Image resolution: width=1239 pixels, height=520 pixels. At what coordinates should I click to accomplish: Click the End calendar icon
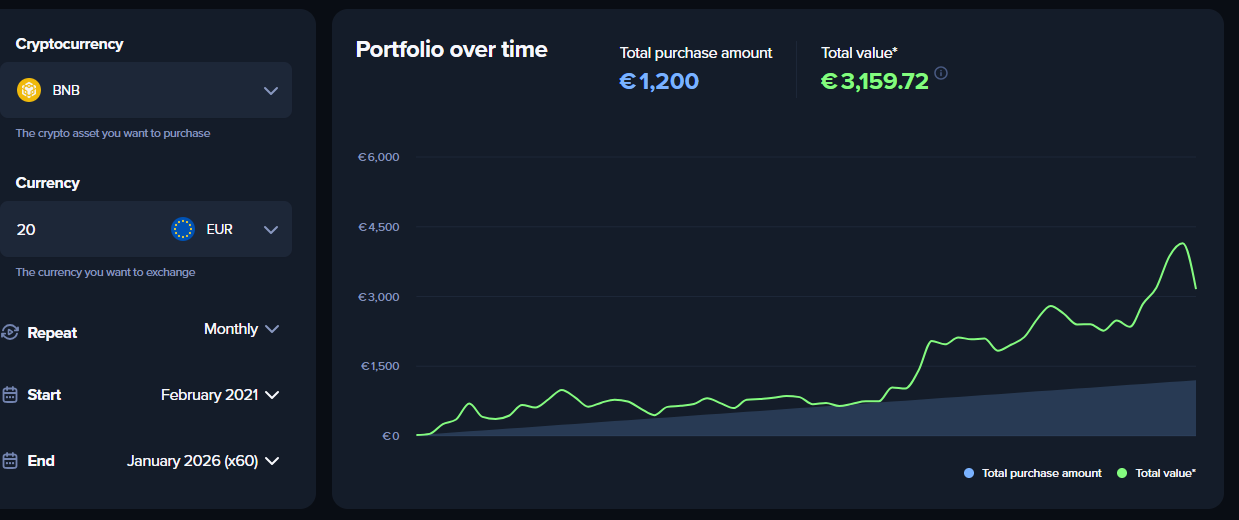(x=10, y=461)
